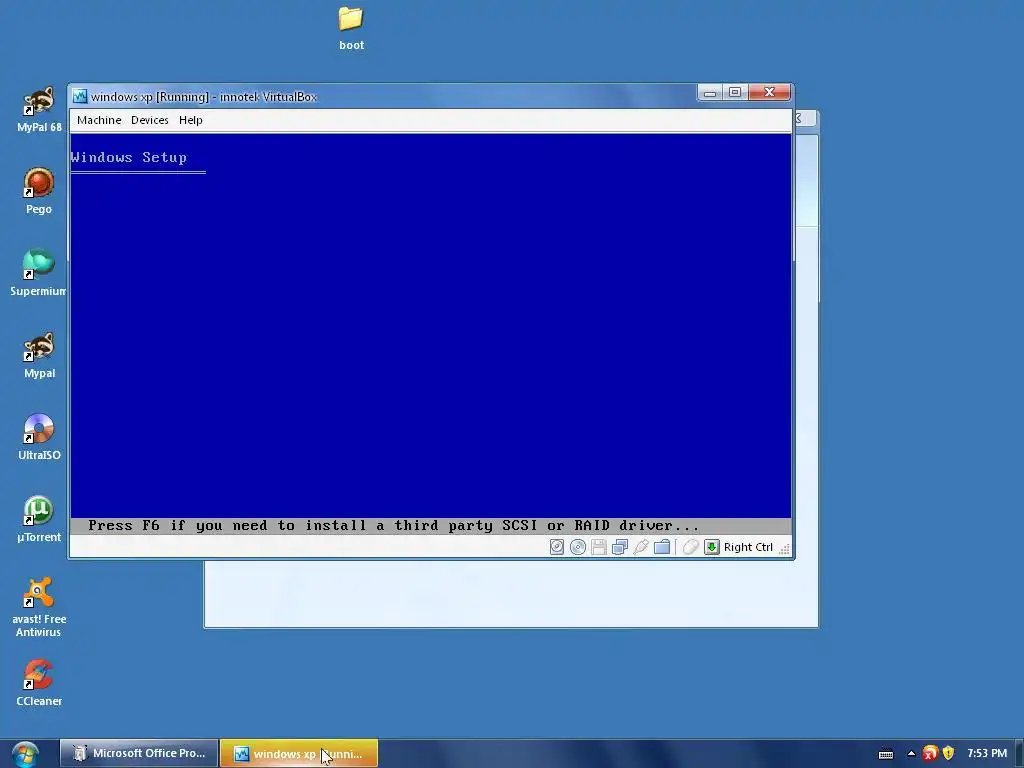1024x768 pixels.
Task: Click the Show desktop strip
Action: coord(1019,754)
